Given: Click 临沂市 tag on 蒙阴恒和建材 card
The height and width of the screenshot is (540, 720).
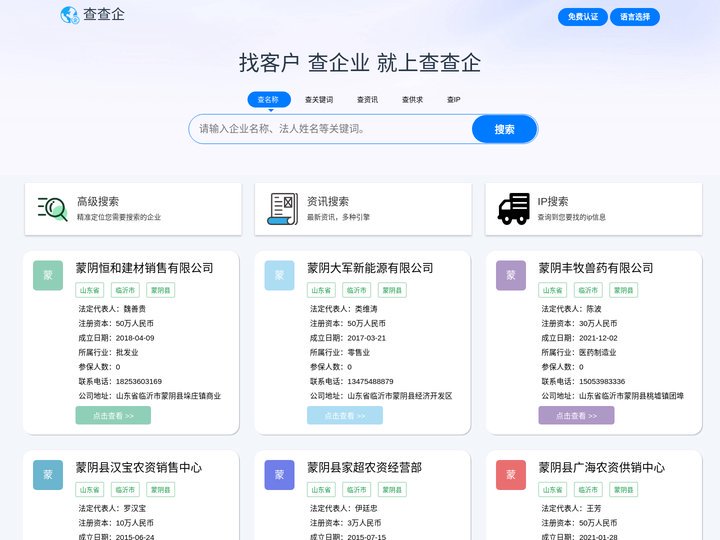Looking at the screenshot, I should 125,290.
